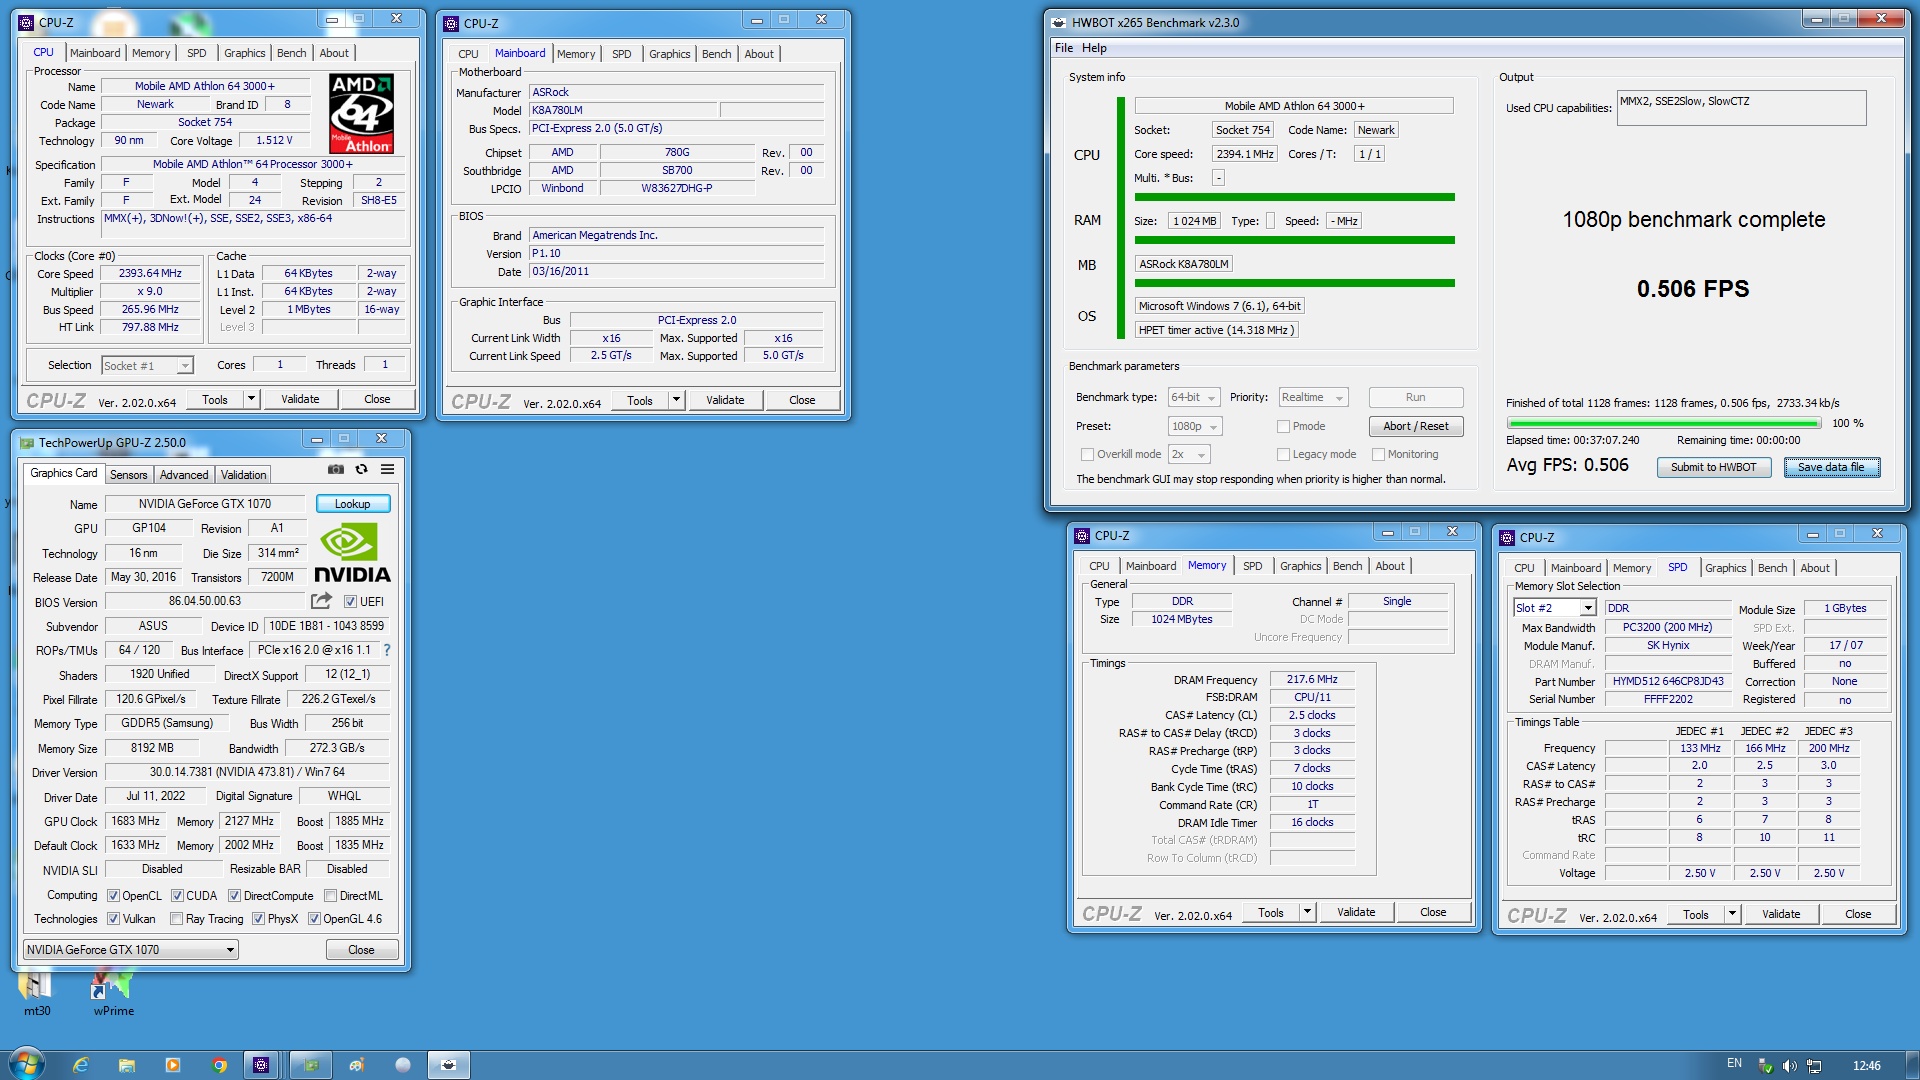
Task: Launch Internet Explorer from the taskbar
Action: point(81,1065)
